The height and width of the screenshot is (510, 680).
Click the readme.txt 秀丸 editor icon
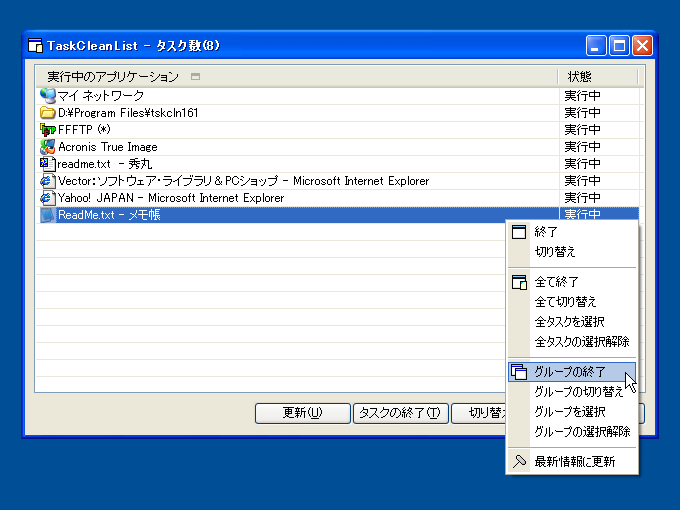coord(48,164)
